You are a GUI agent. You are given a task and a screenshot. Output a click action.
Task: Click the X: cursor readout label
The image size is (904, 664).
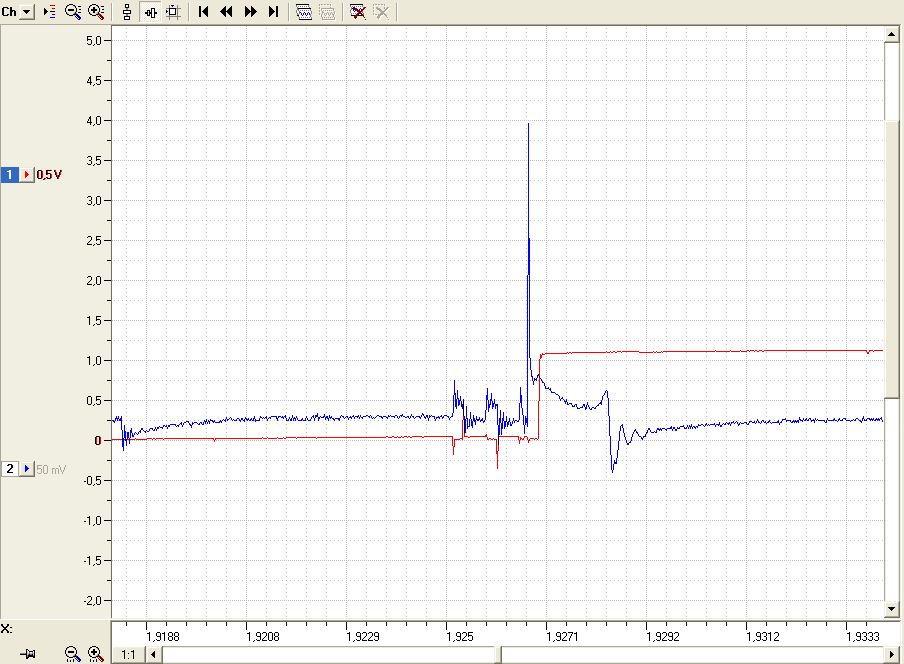pyautogui.click(x=7, y=628)
